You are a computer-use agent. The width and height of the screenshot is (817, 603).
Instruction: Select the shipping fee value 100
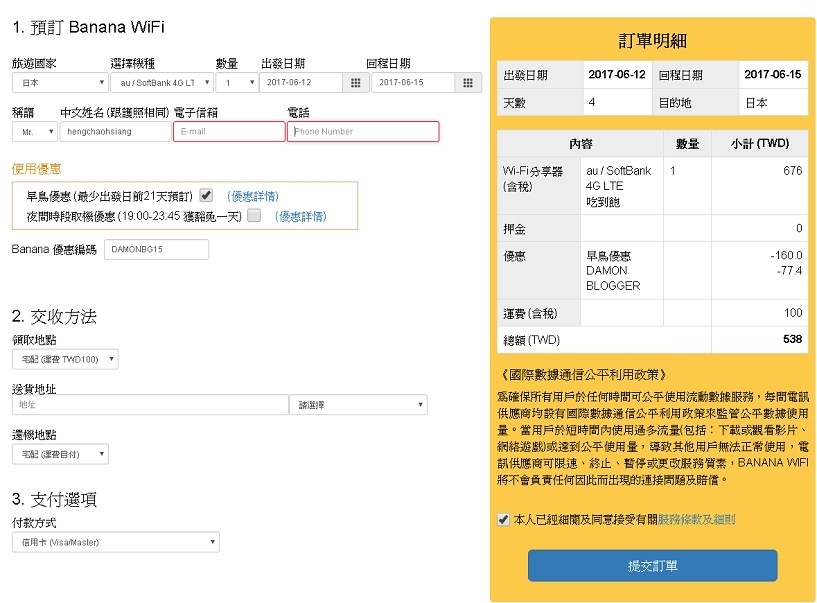pos(793,313)
